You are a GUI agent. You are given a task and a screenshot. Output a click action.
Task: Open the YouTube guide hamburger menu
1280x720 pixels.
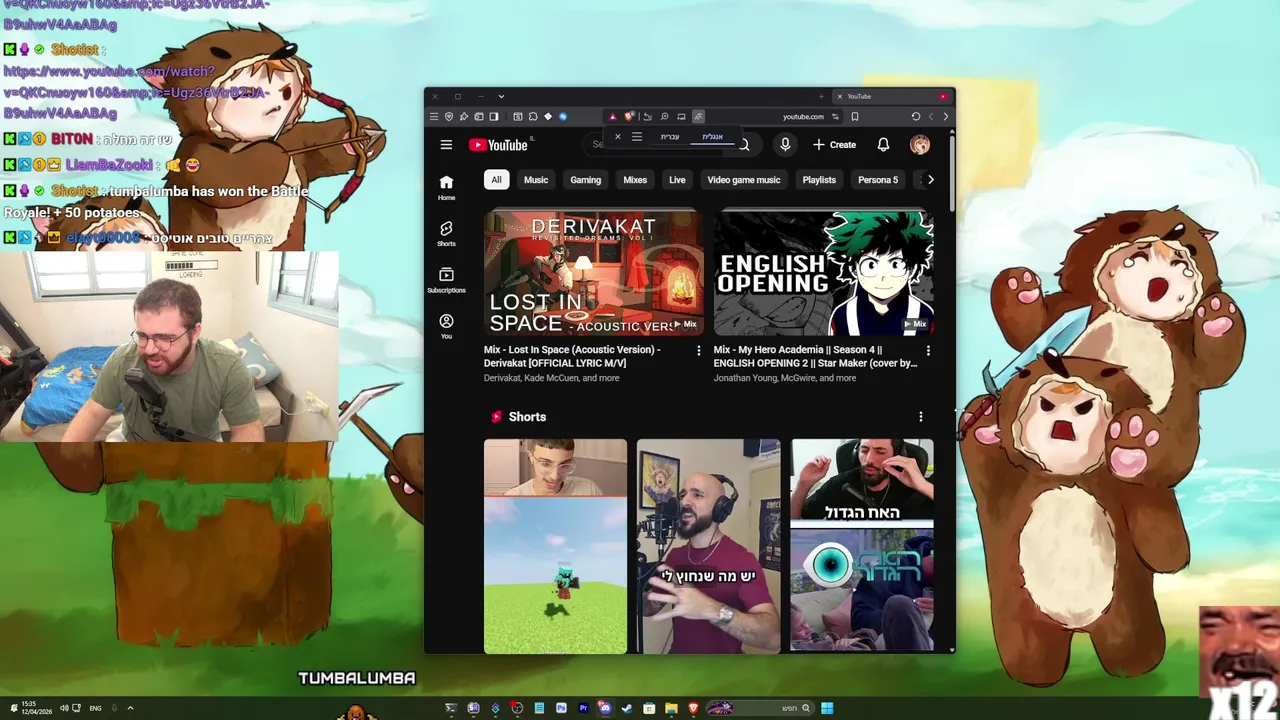(x=446, y=145)
